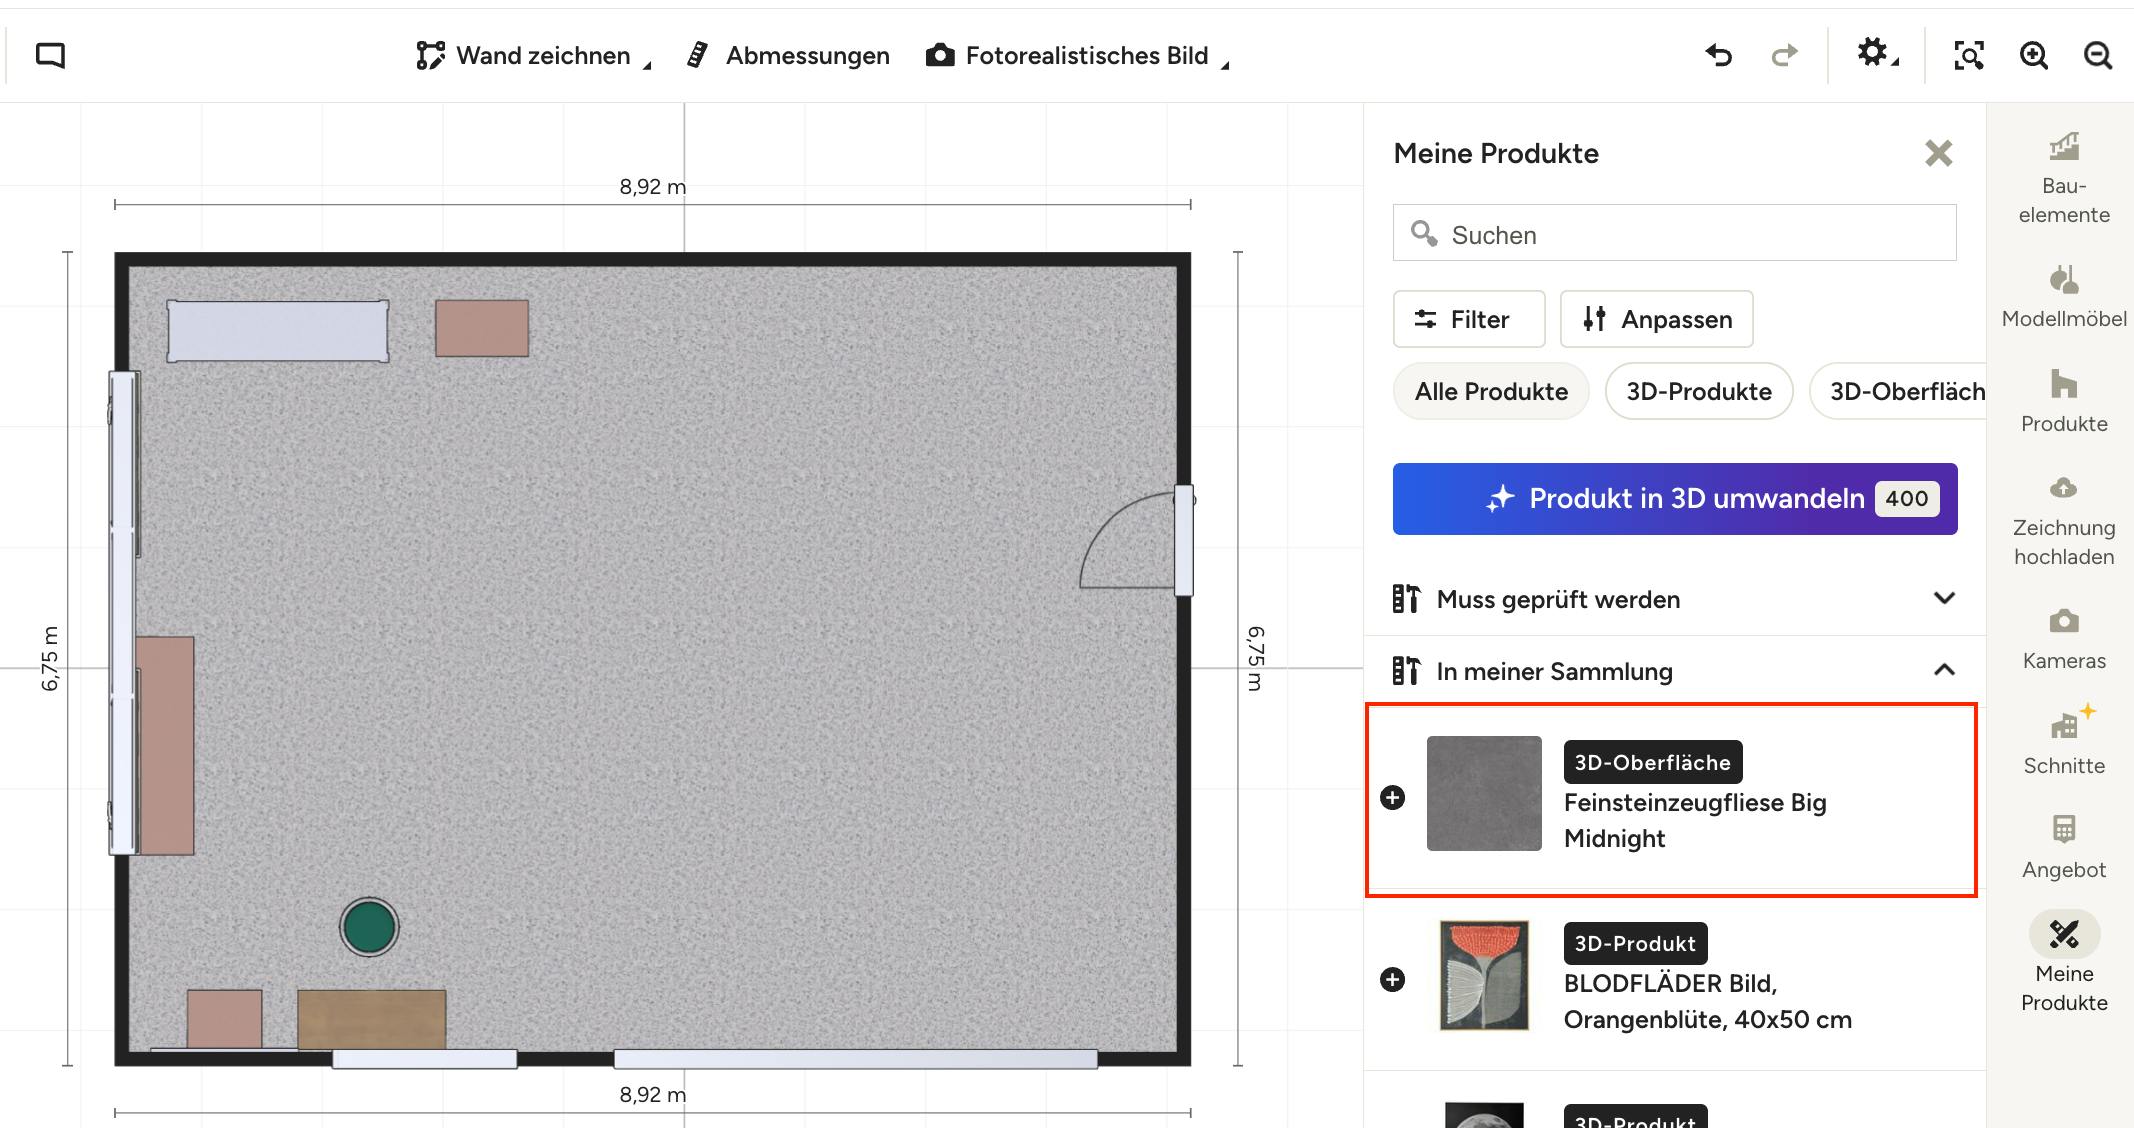Image resolution: width=2134 pixels, height=1128 pixels.
Task: Open the Schnitte sidebar section
Action: (2064, 741)
